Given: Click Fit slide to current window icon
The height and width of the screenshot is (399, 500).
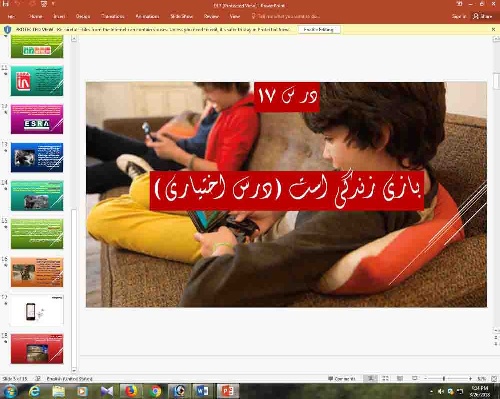Looking at the screenshot, I should (x=494, y=379).
